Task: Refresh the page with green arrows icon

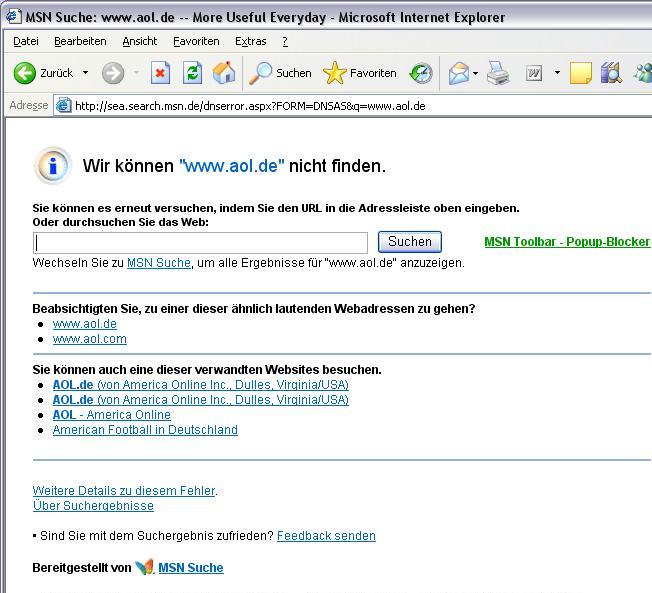Action: point(193,73)
